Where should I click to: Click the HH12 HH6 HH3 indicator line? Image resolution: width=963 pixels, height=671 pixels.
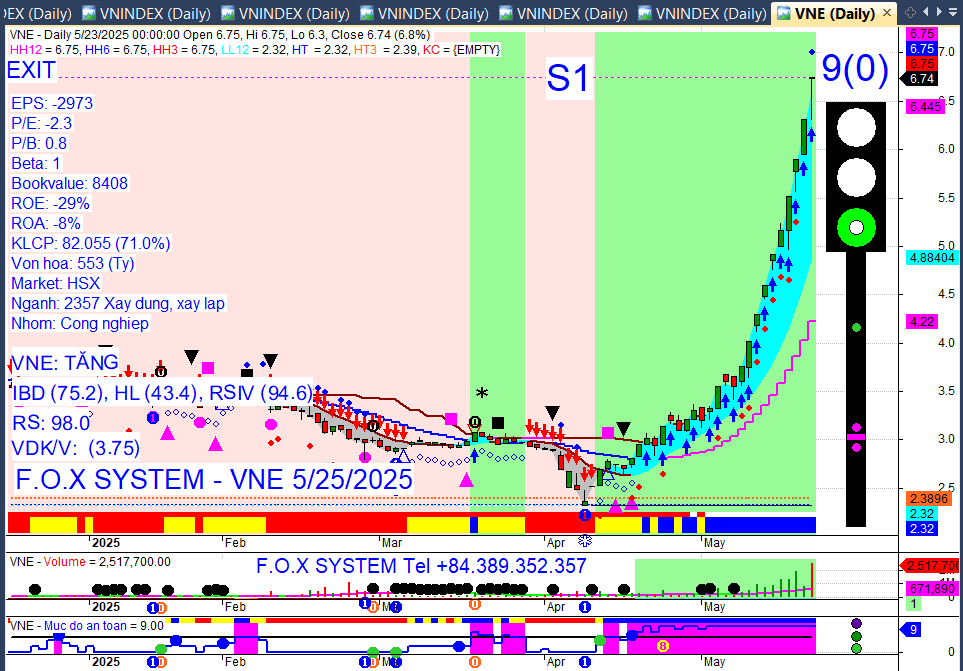tap(255, 50)
